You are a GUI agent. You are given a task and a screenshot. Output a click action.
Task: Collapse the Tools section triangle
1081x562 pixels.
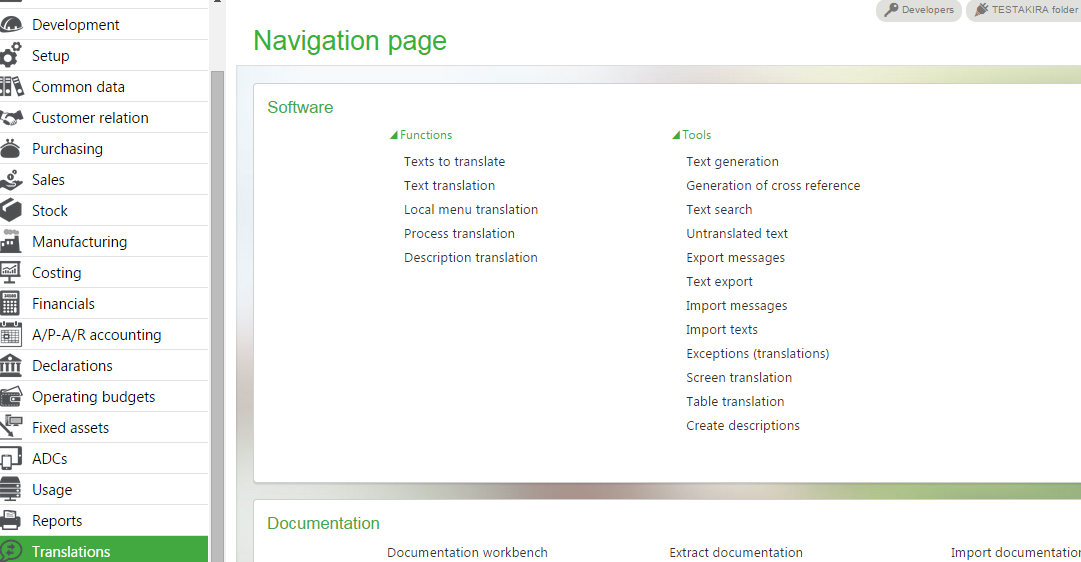(x=676, y=135)
